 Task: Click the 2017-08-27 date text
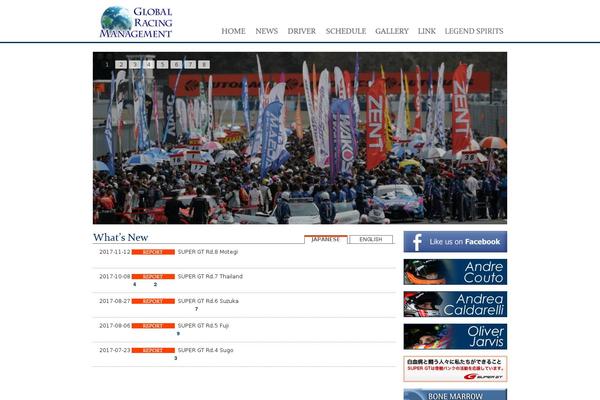pos(115,301)
